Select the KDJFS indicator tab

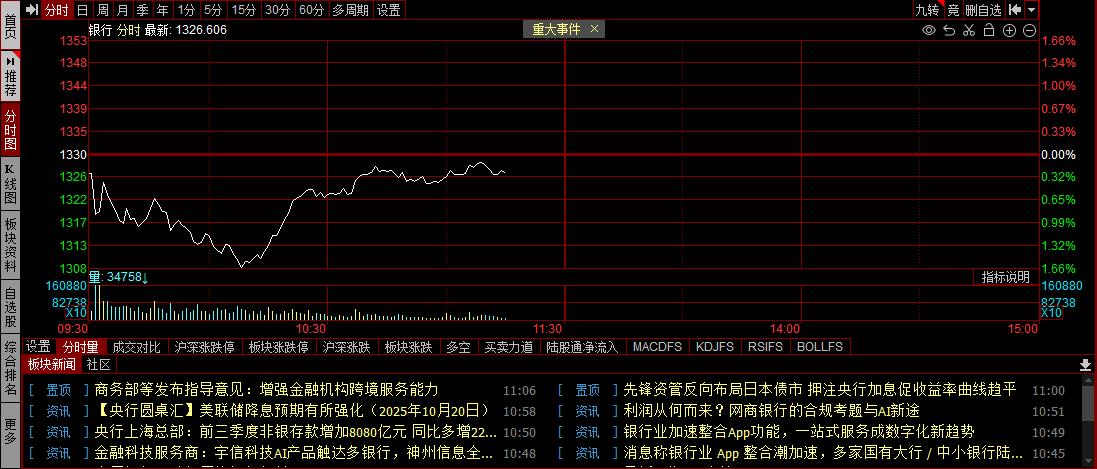tap(714, 346)
